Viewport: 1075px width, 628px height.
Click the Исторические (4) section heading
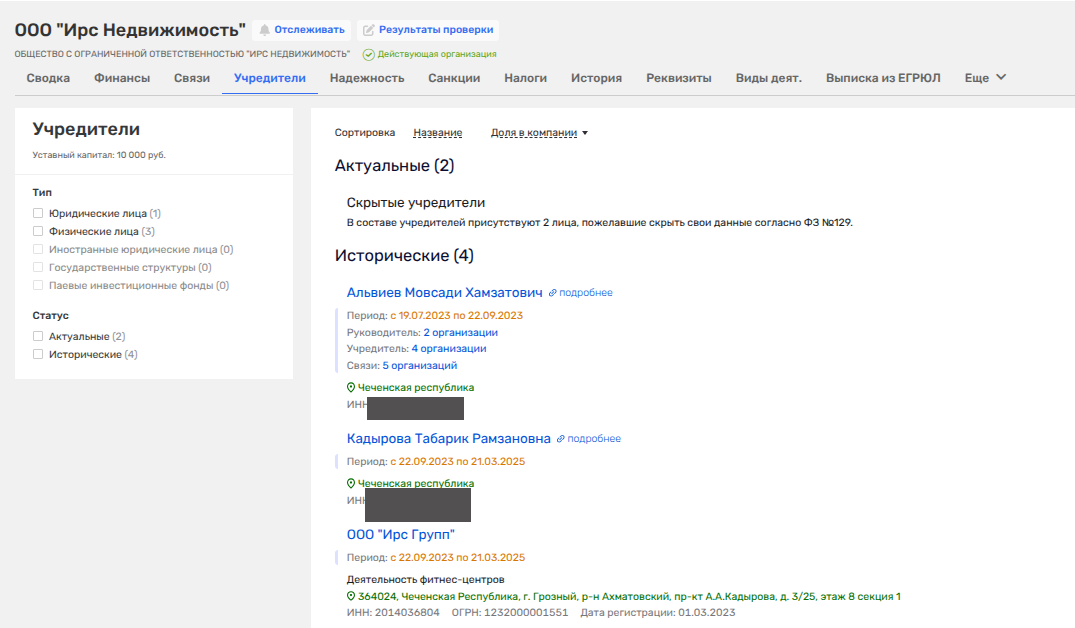(x=404, y=256)
